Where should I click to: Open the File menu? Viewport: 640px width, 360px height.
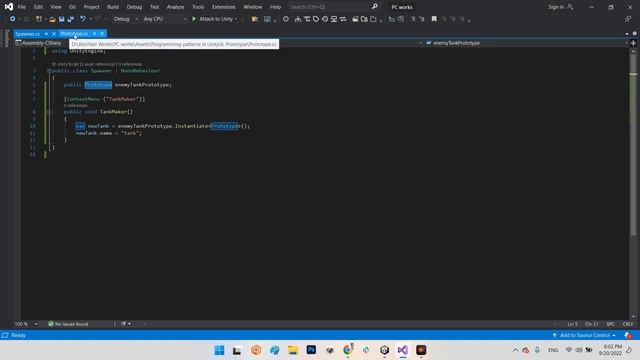(x=22, y=7)
